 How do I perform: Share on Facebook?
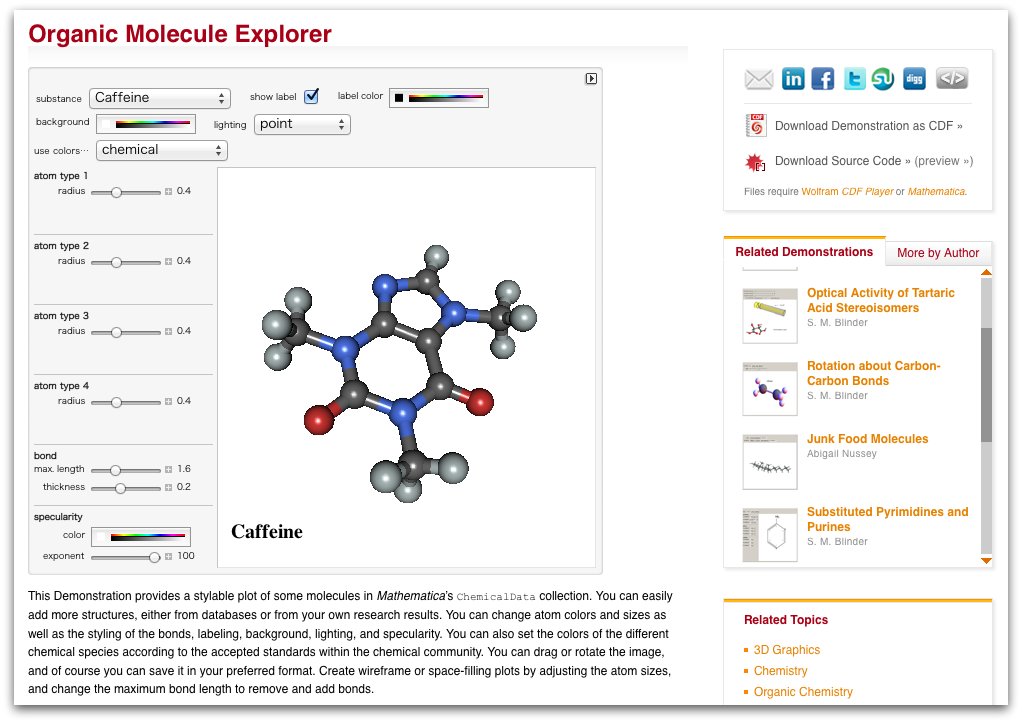pyautogui.click(x=822, y=77)
